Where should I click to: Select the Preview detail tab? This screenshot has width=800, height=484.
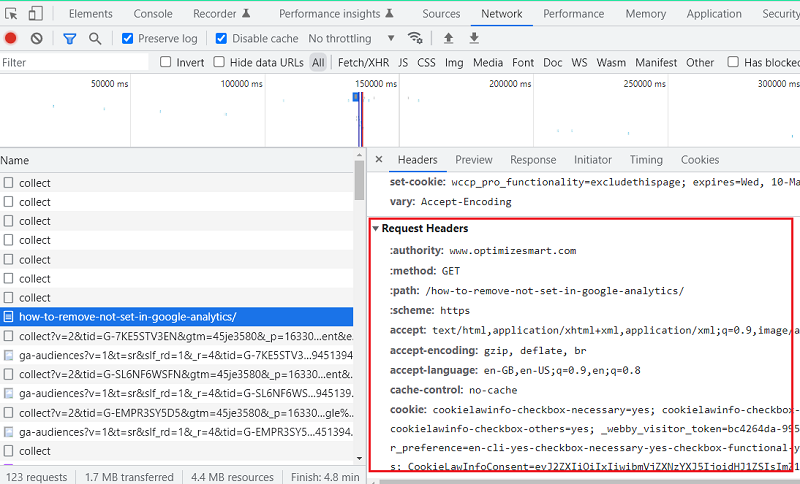[x=473, y=160]
